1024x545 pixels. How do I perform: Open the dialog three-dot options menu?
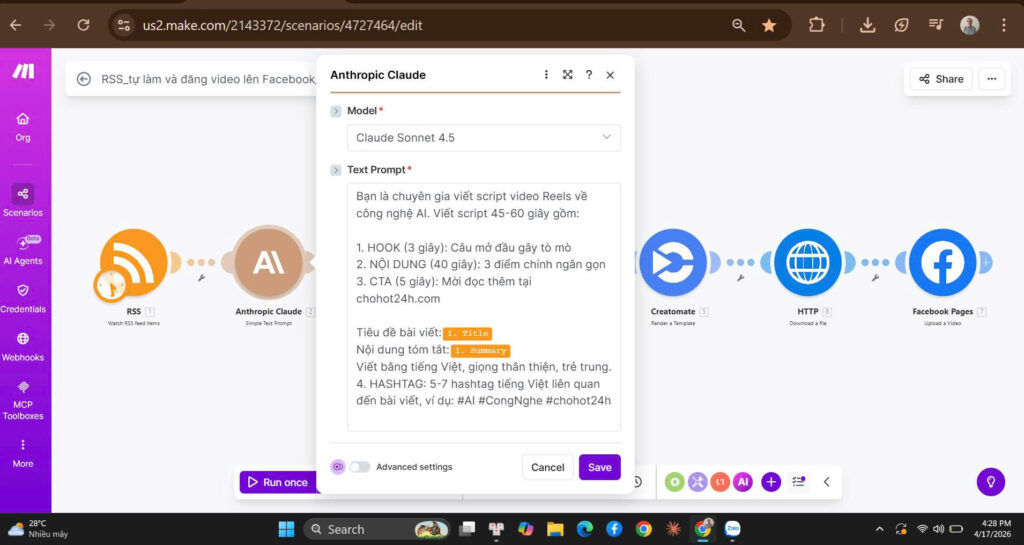(546, 75)
